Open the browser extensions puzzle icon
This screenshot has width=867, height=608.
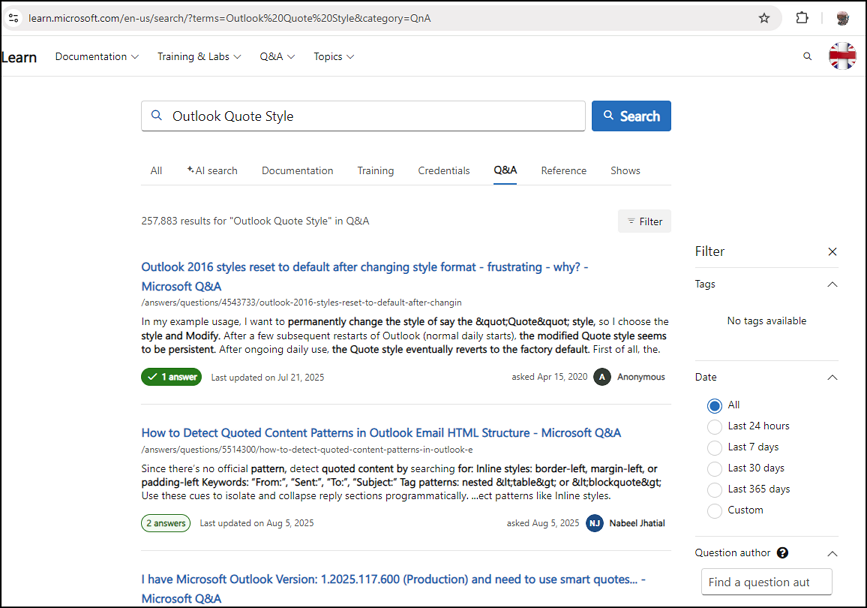coord(802,18)
